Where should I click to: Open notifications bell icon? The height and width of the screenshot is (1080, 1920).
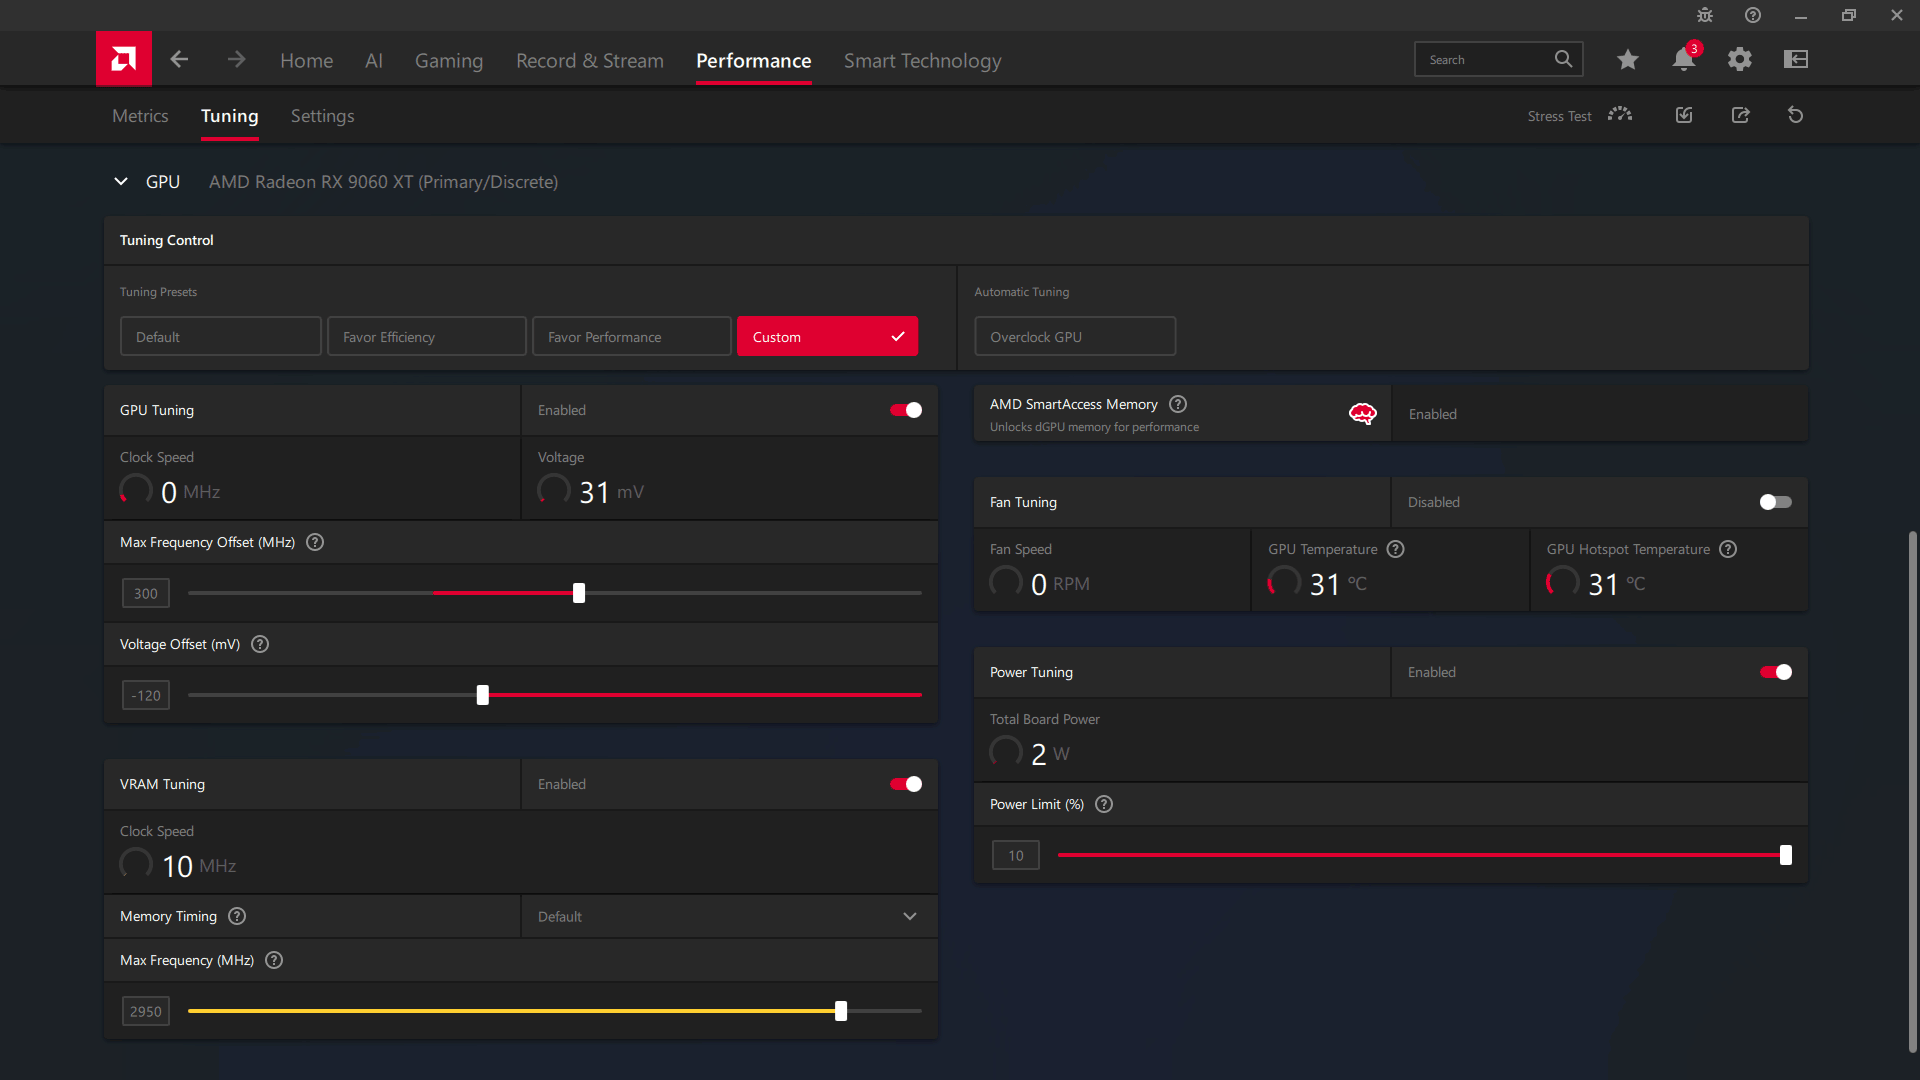[x=1683, y=60]
